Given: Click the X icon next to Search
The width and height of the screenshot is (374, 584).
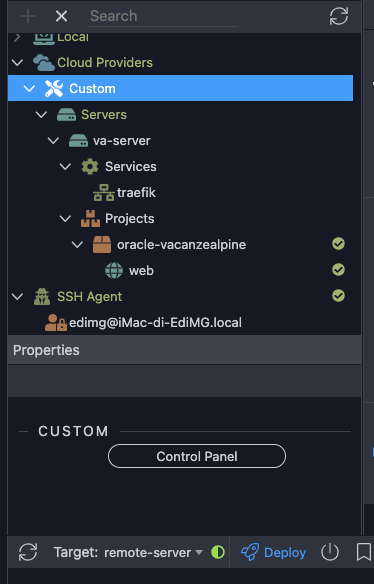Looking at the screenshot, I should tap(61, 16).
